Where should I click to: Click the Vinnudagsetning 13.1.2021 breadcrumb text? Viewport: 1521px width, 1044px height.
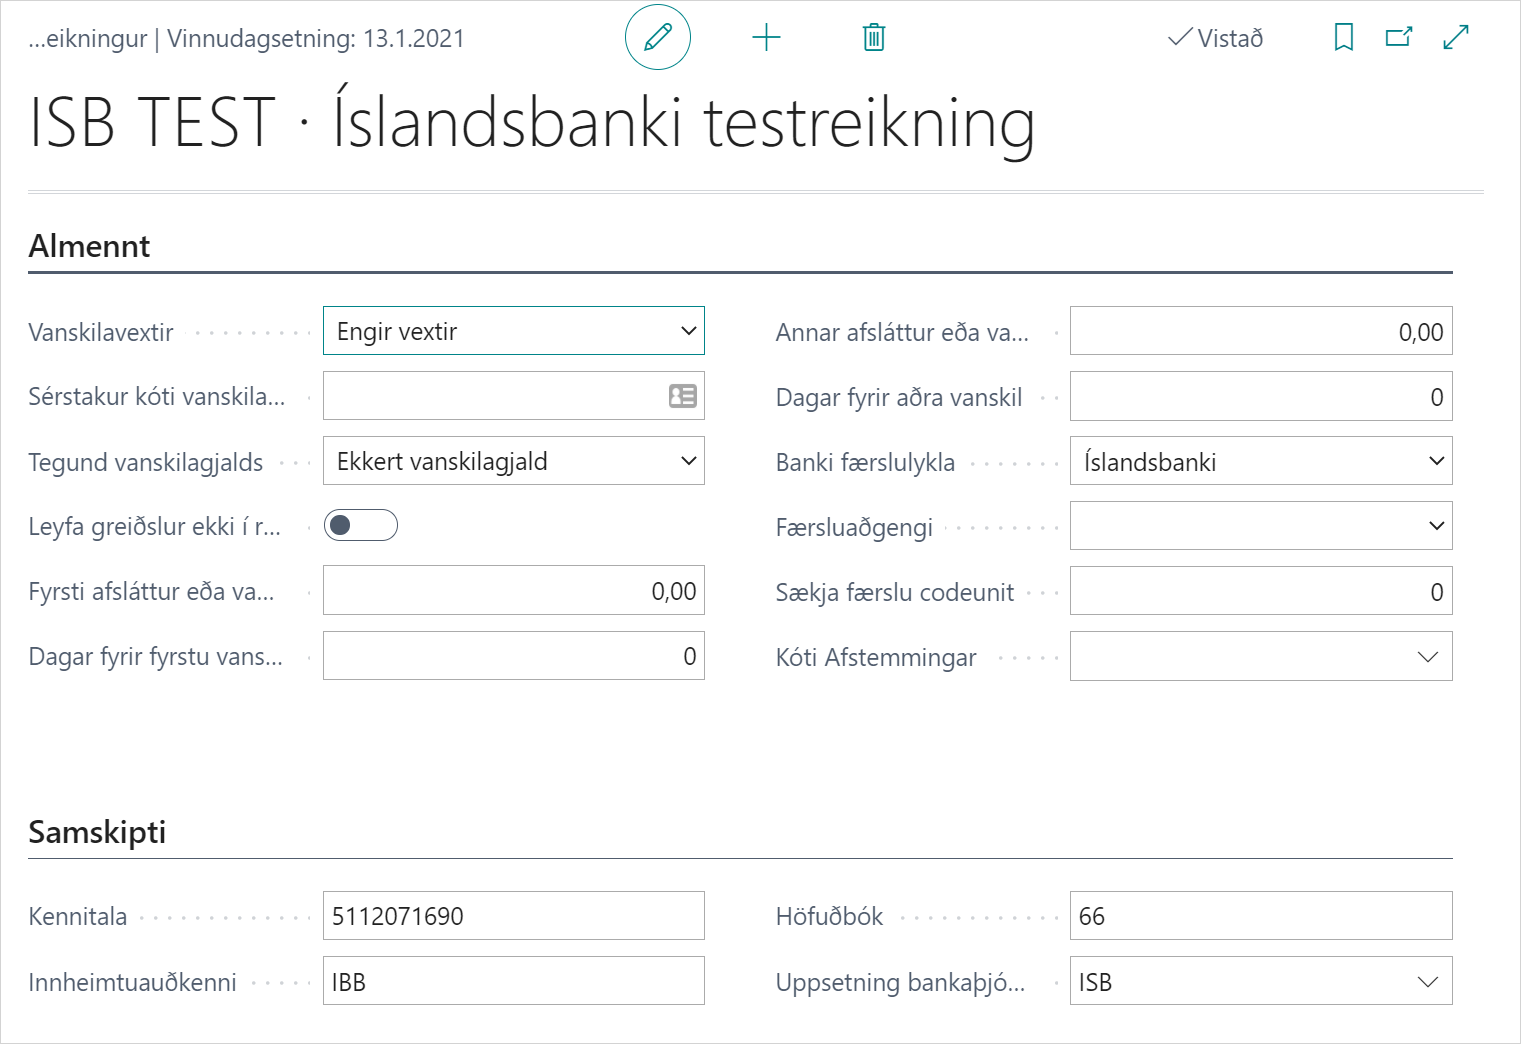click(x=316, y=39)
